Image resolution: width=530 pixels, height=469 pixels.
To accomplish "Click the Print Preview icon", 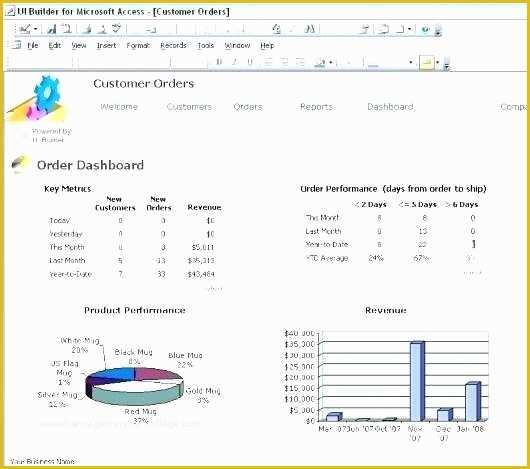I will pyautogui.click(x=102, y=29).
